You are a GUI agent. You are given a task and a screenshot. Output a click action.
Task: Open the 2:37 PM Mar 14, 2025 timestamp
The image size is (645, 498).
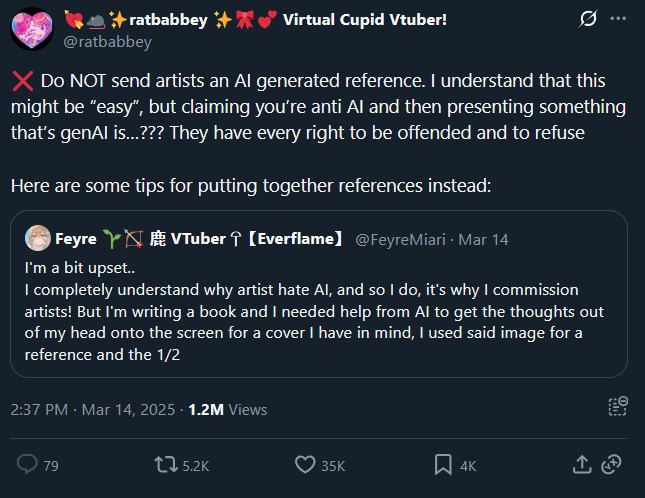(x=90, y=409)
